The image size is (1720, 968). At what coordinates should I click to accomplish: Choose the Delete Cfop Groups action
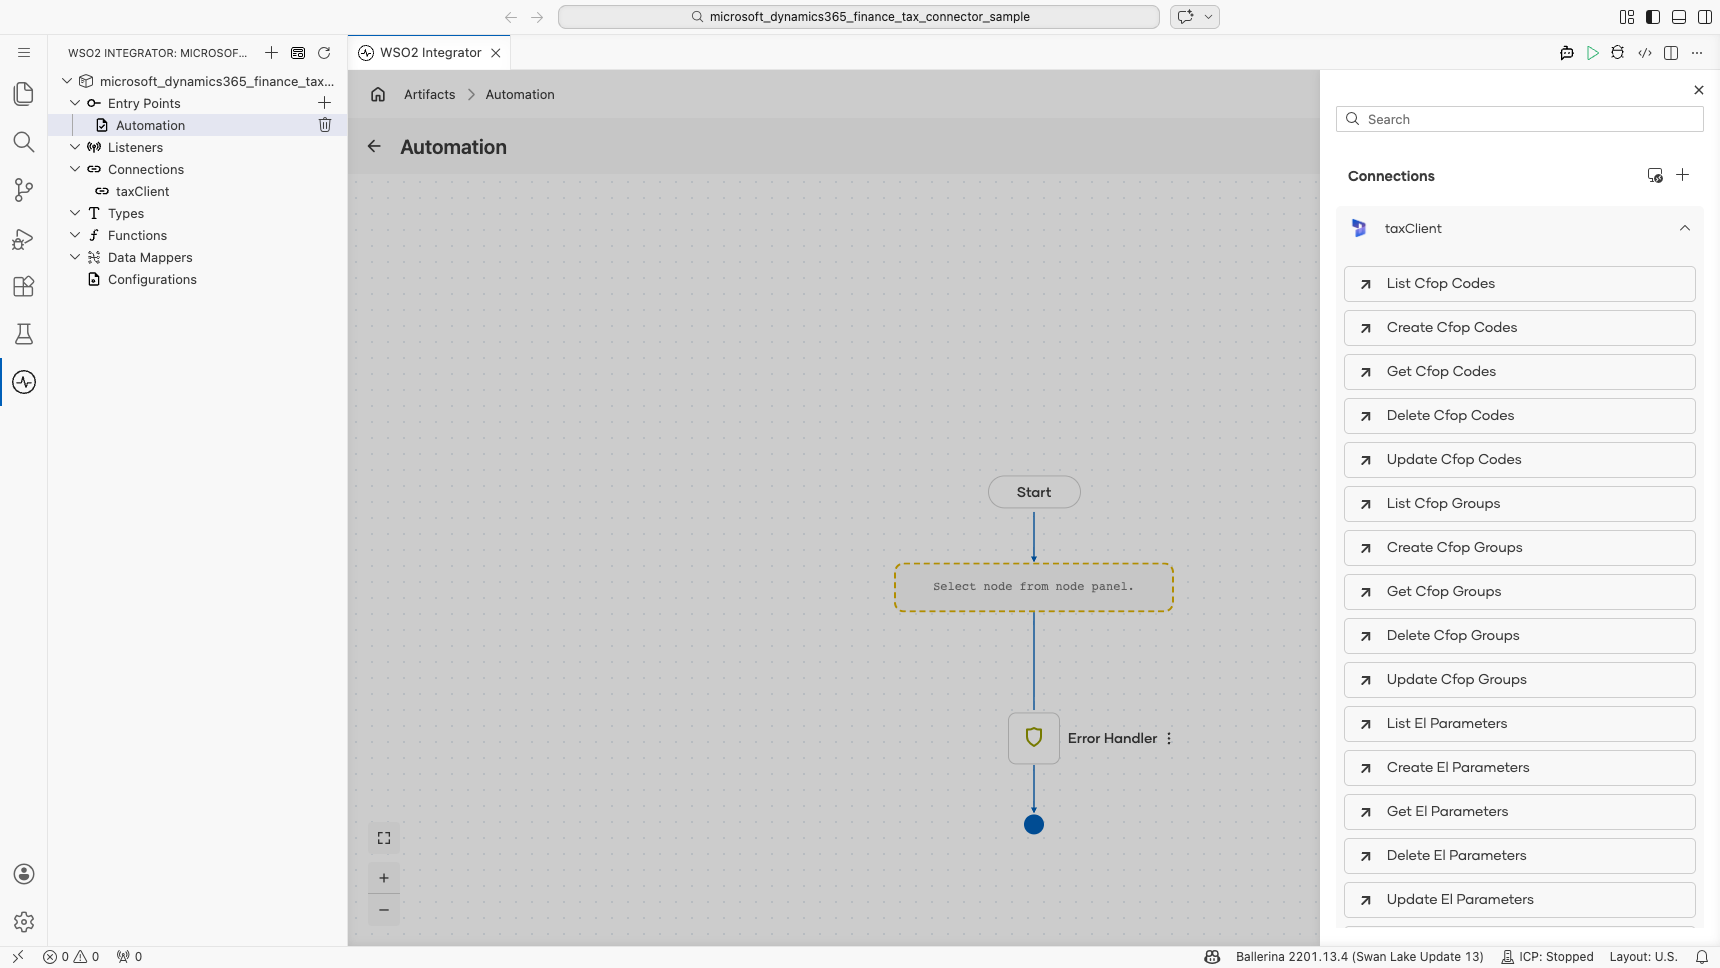click(x=1519, y=636)
